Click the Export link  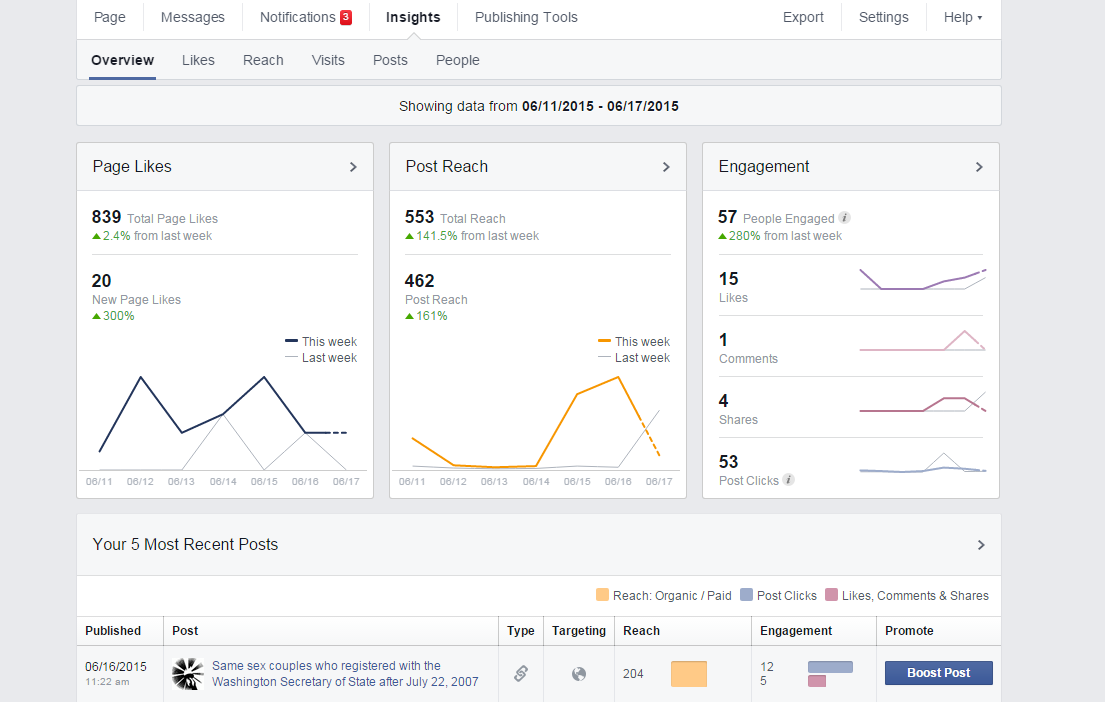coord(803,17)
